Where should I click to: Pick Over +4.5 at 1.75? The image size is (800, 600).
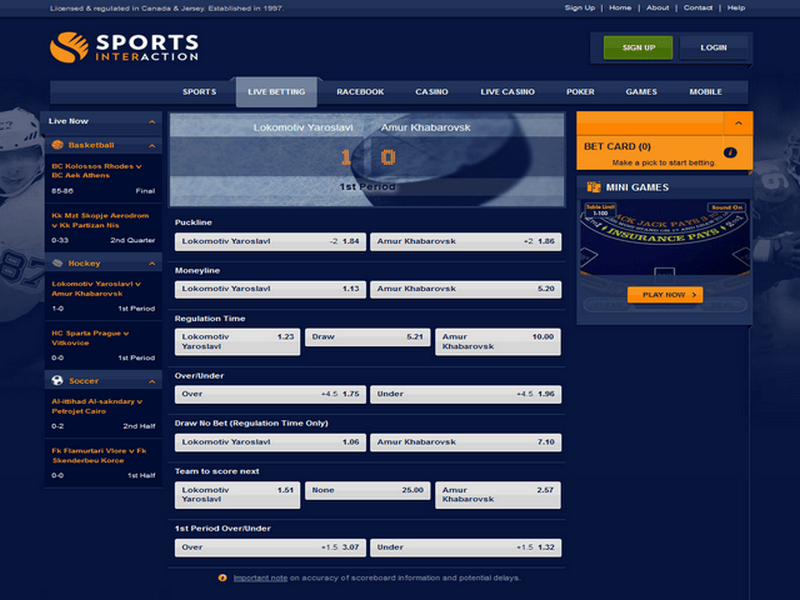tap(270, 394)
